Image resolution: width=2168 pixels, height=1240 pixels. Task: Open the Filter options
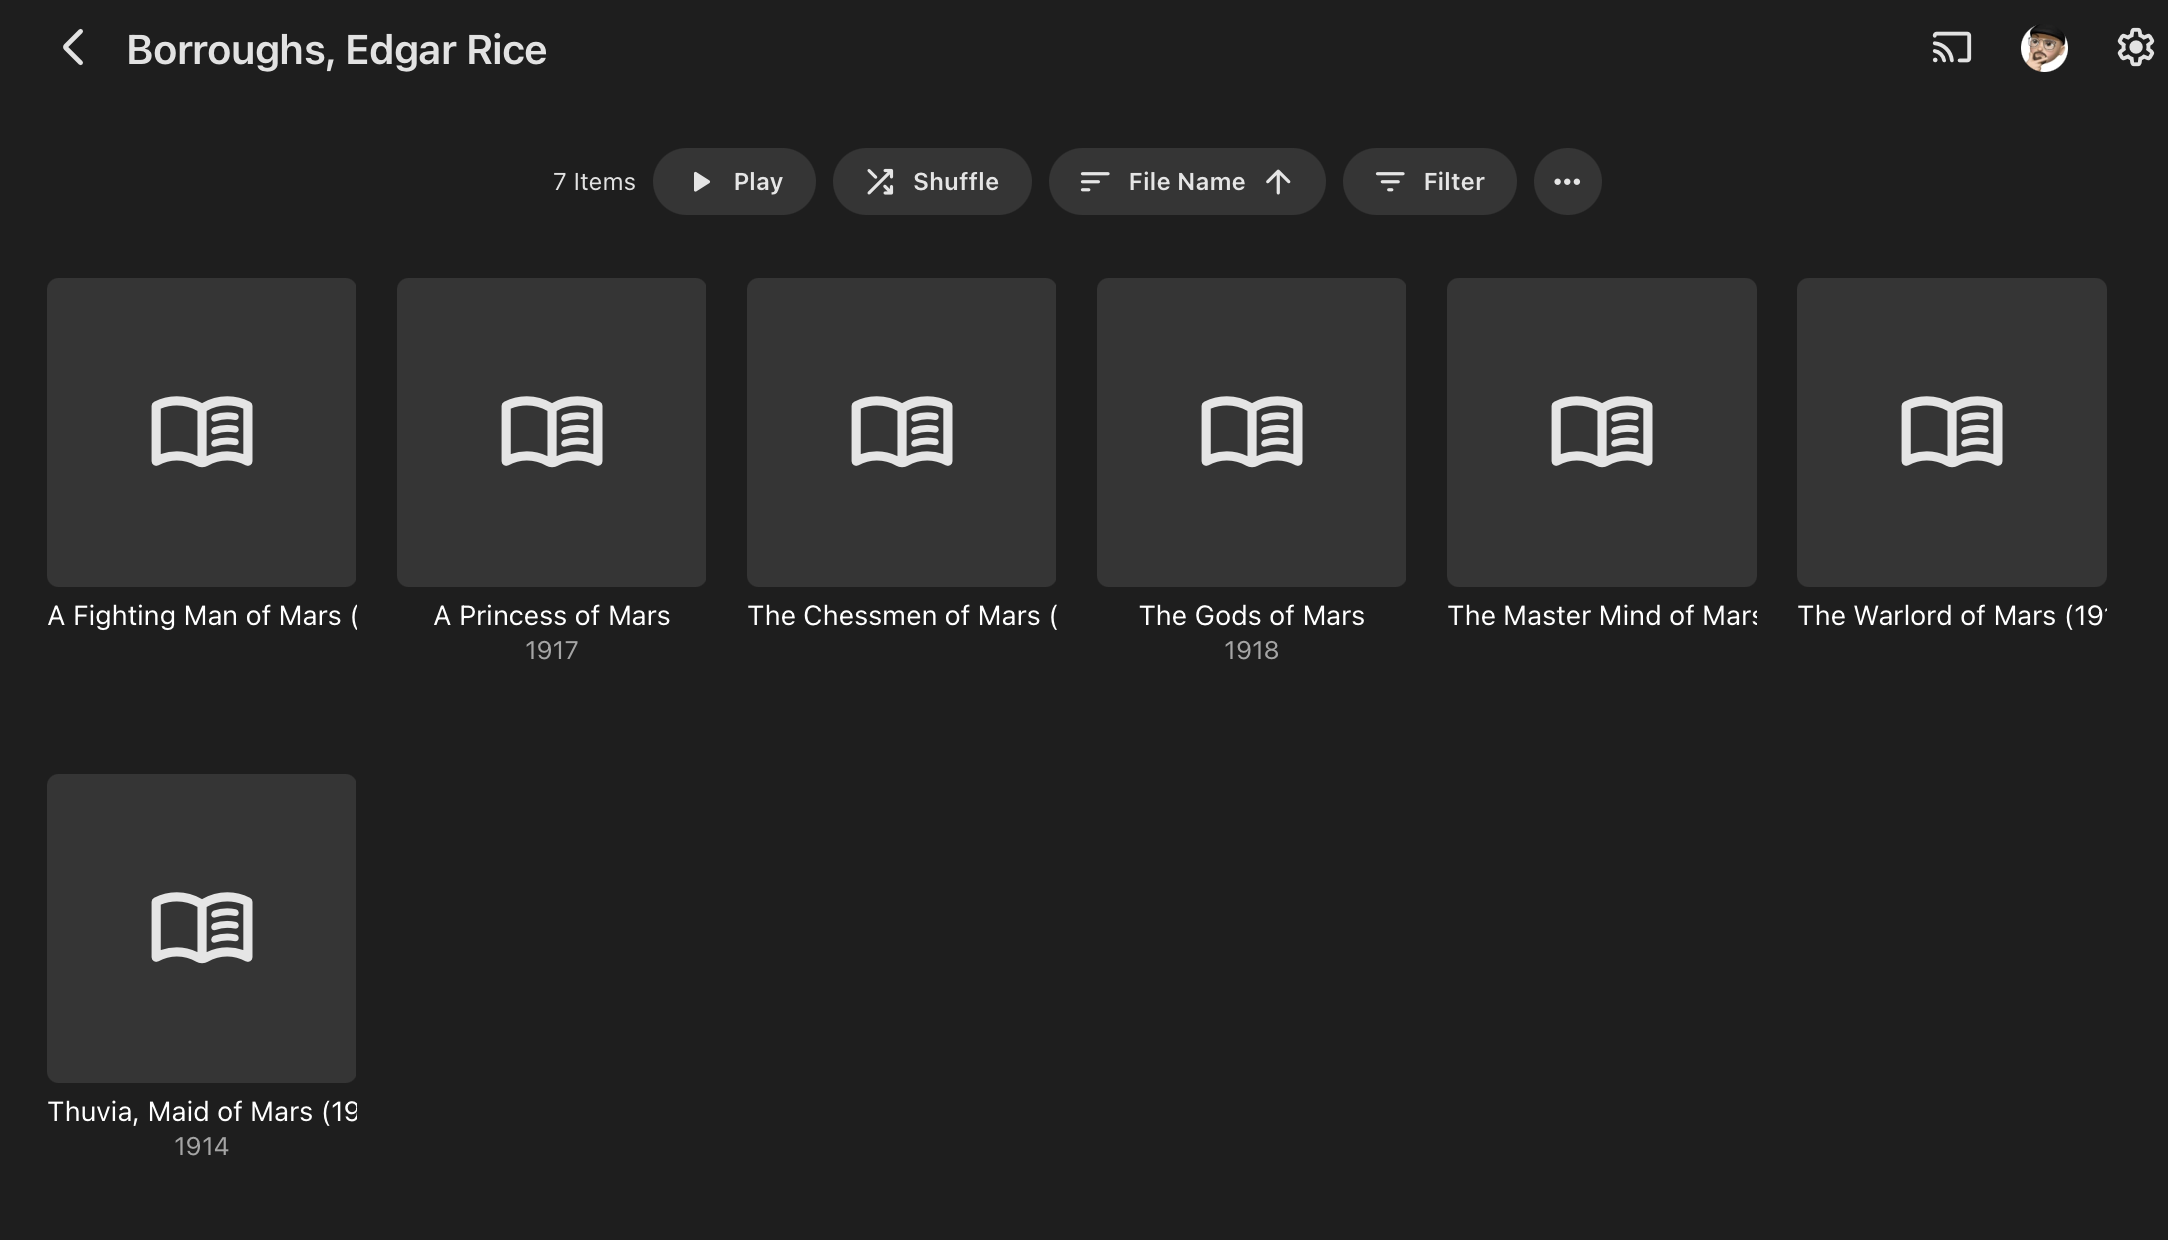(1430, 181)
